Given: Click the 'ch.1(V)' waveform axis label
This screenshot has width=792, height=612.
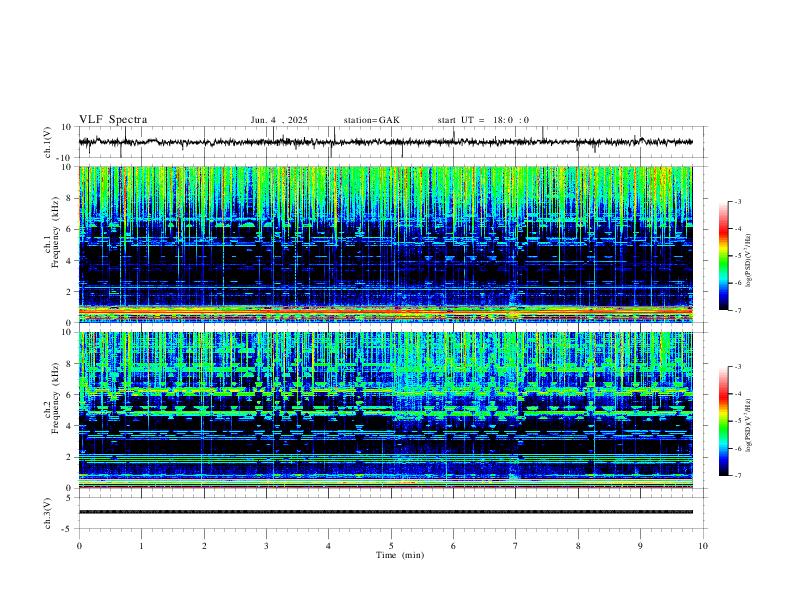Looking at the screenshot, I should click(48, 142).
